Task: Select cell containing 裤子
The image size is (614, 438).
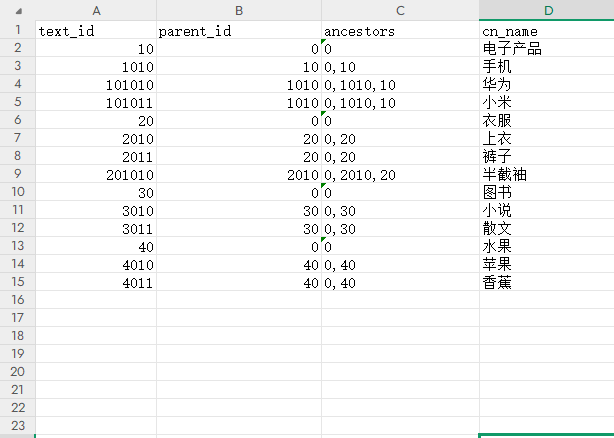Action: point(547,156)
